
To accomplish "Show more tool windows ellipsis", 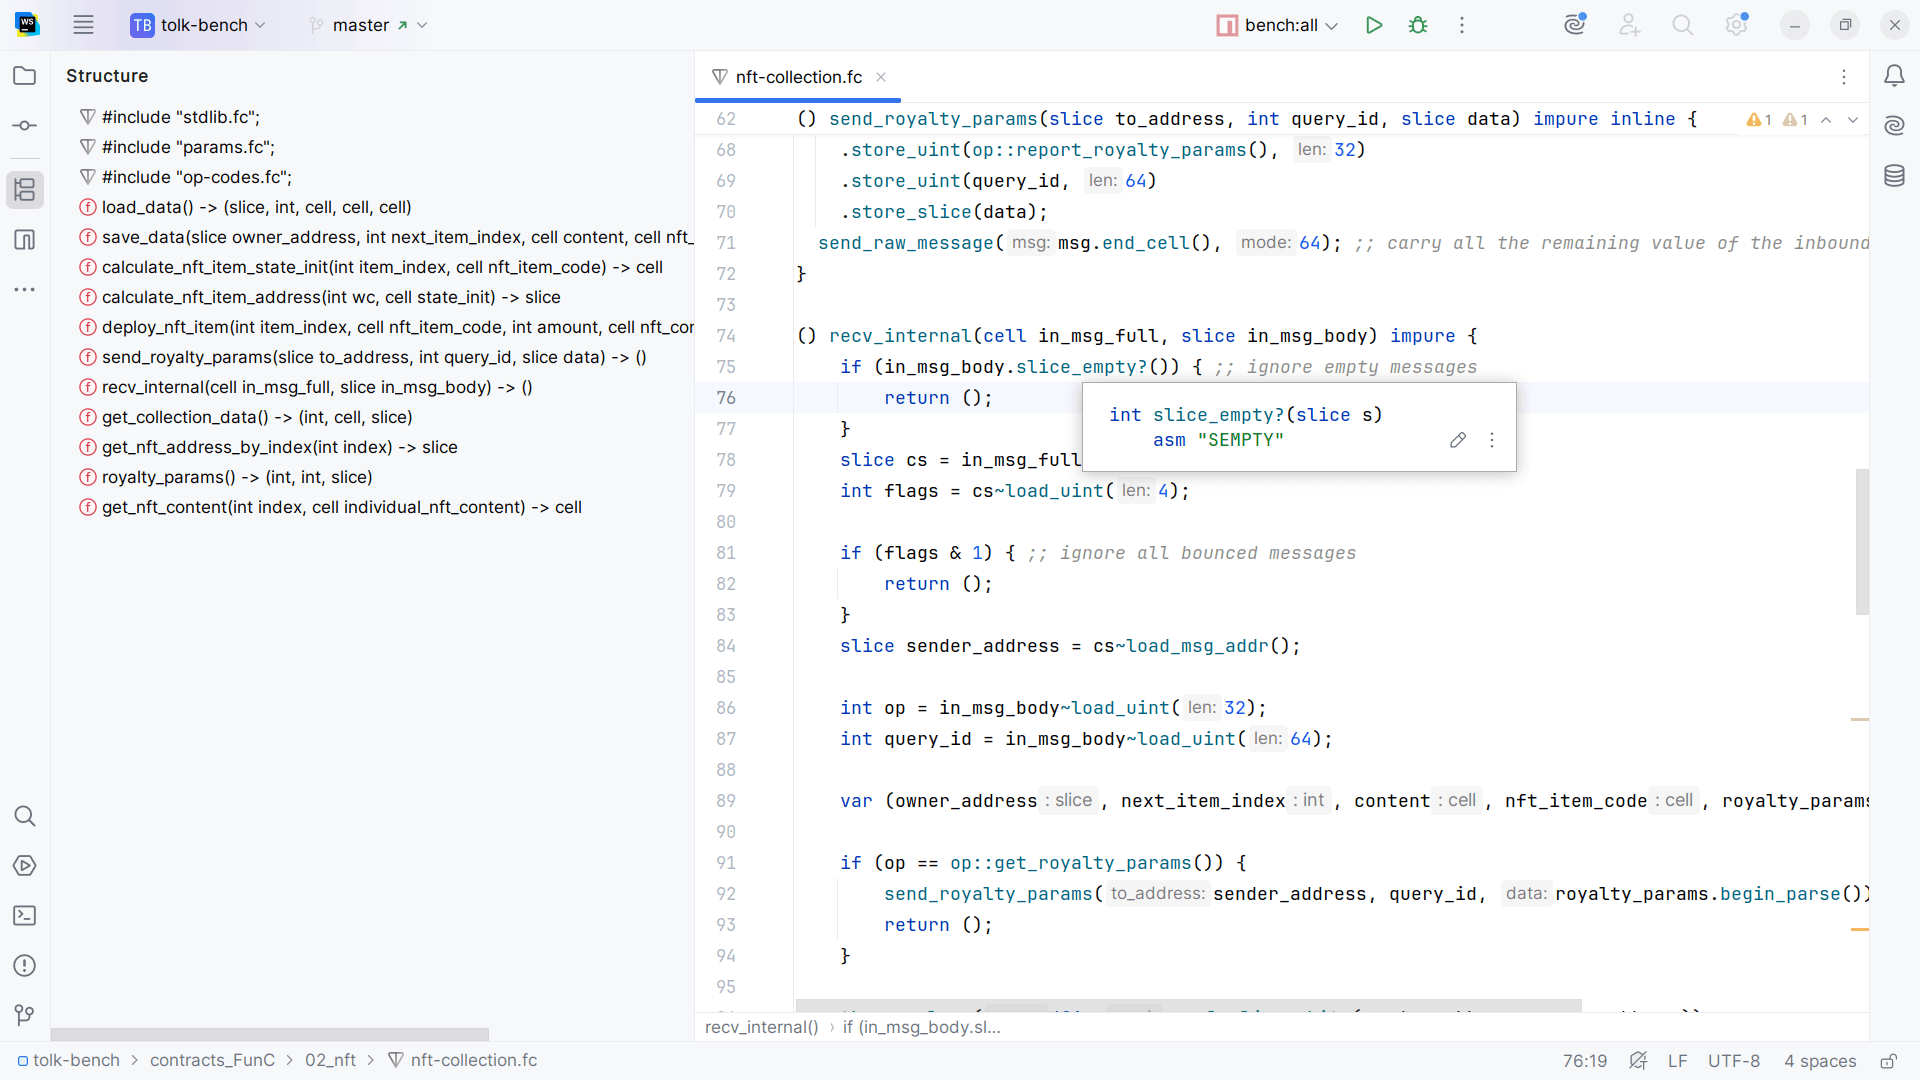I will tap(25, 290).
